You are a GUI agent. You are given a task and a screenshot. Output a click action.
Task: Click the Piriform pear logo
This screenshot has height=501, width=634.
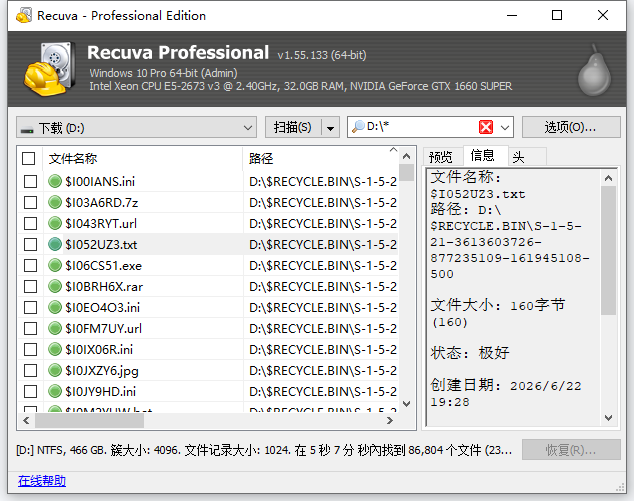click(x=594, y=70)
